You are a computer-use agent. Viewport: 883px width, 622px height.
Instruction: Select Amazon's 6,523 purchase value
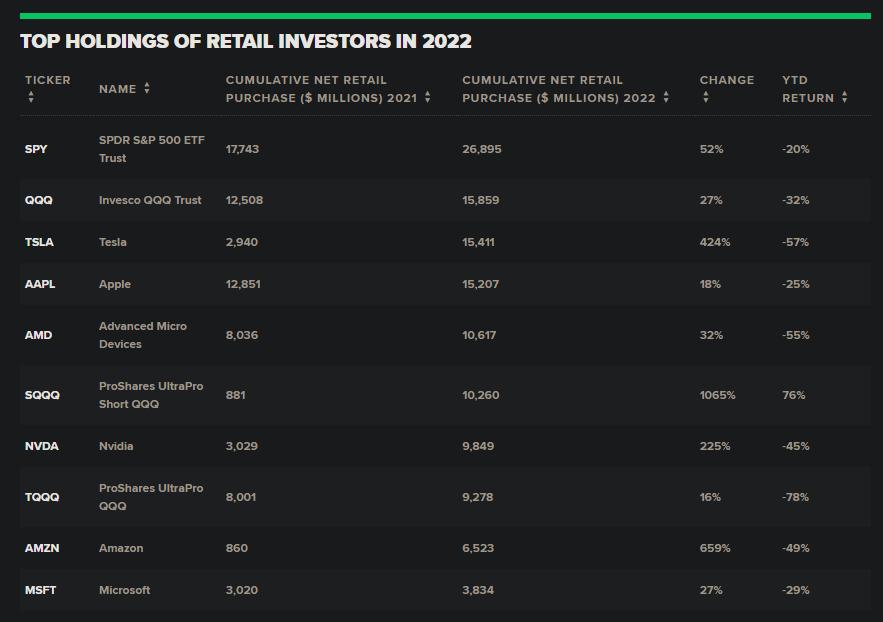click(x=478, y=548)
